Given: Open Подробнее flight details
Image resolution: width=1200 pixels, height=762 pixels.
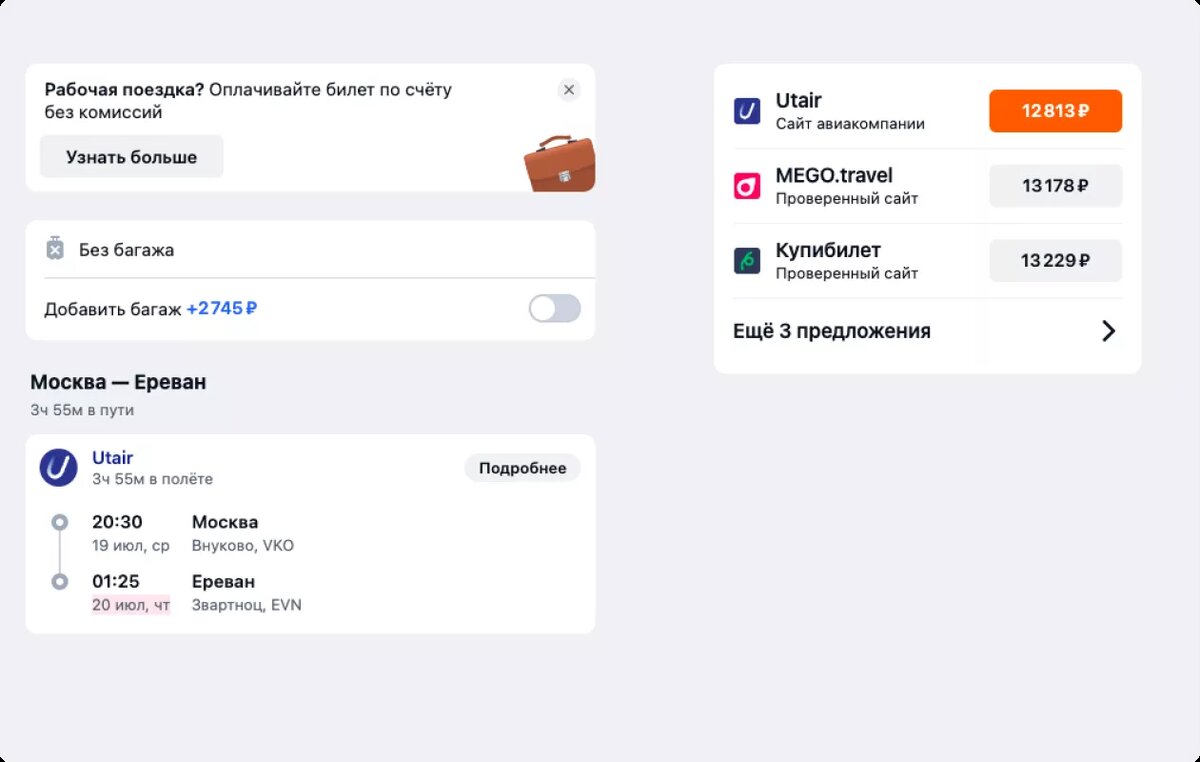Looking at the screenshot, I should coord(522,468).
